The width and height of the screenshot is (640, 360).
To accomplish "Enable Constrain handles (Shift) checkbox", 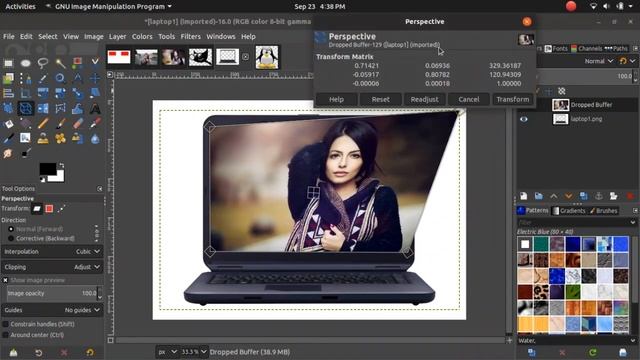I will pos(5,324).
